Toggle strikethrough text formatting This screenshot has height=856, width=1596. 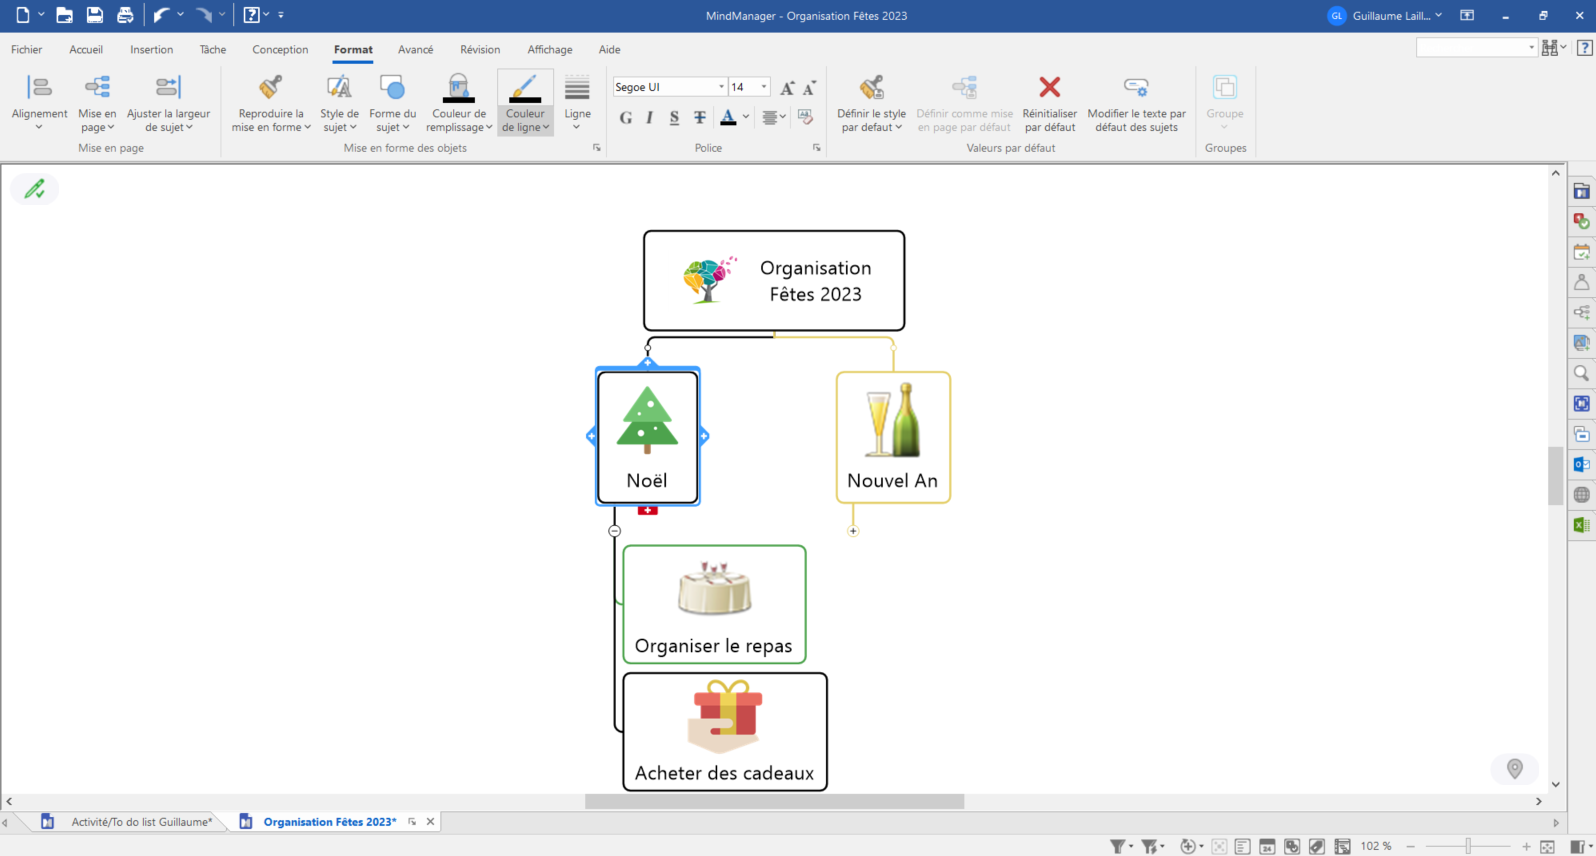(x=700, y=118)
